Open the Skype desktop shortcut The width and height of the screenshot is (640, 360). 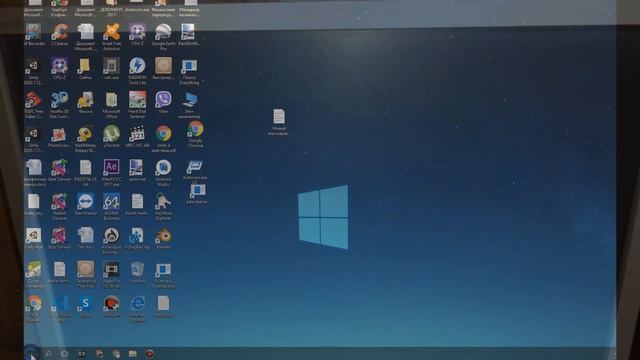coord(85,306)
